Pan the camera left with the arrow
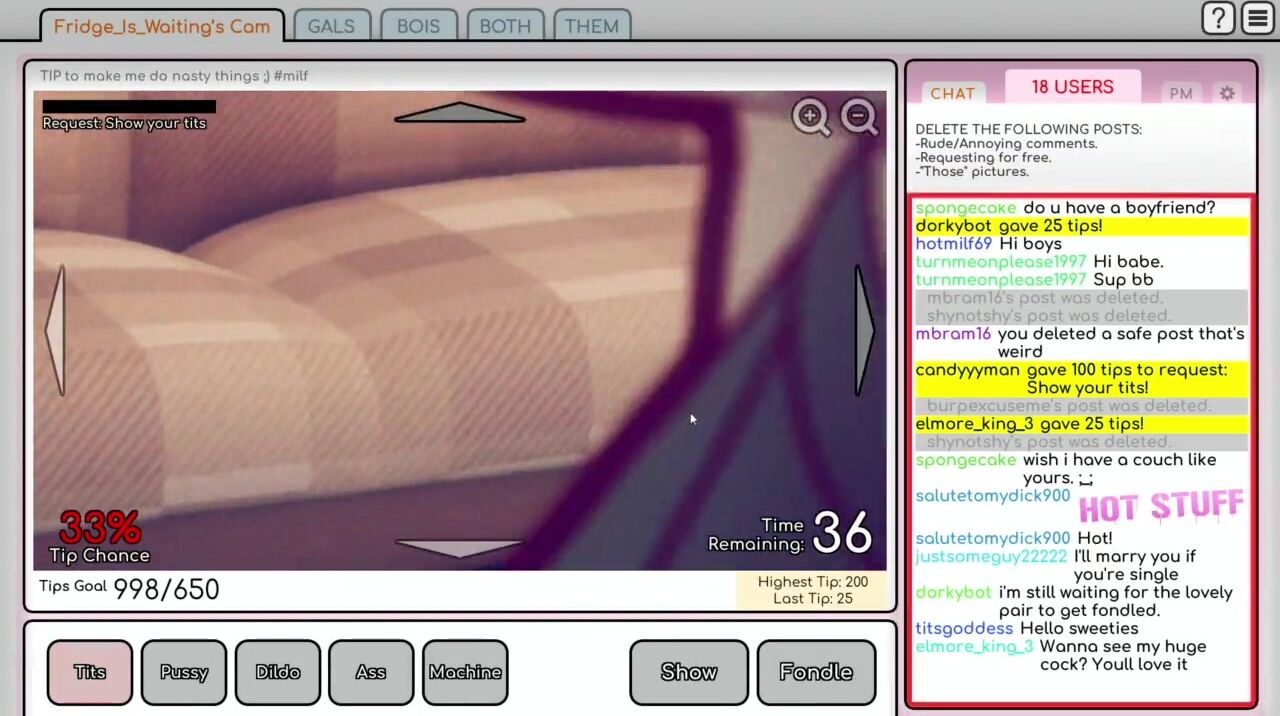Screen dimensions: 1280x716 56,331
